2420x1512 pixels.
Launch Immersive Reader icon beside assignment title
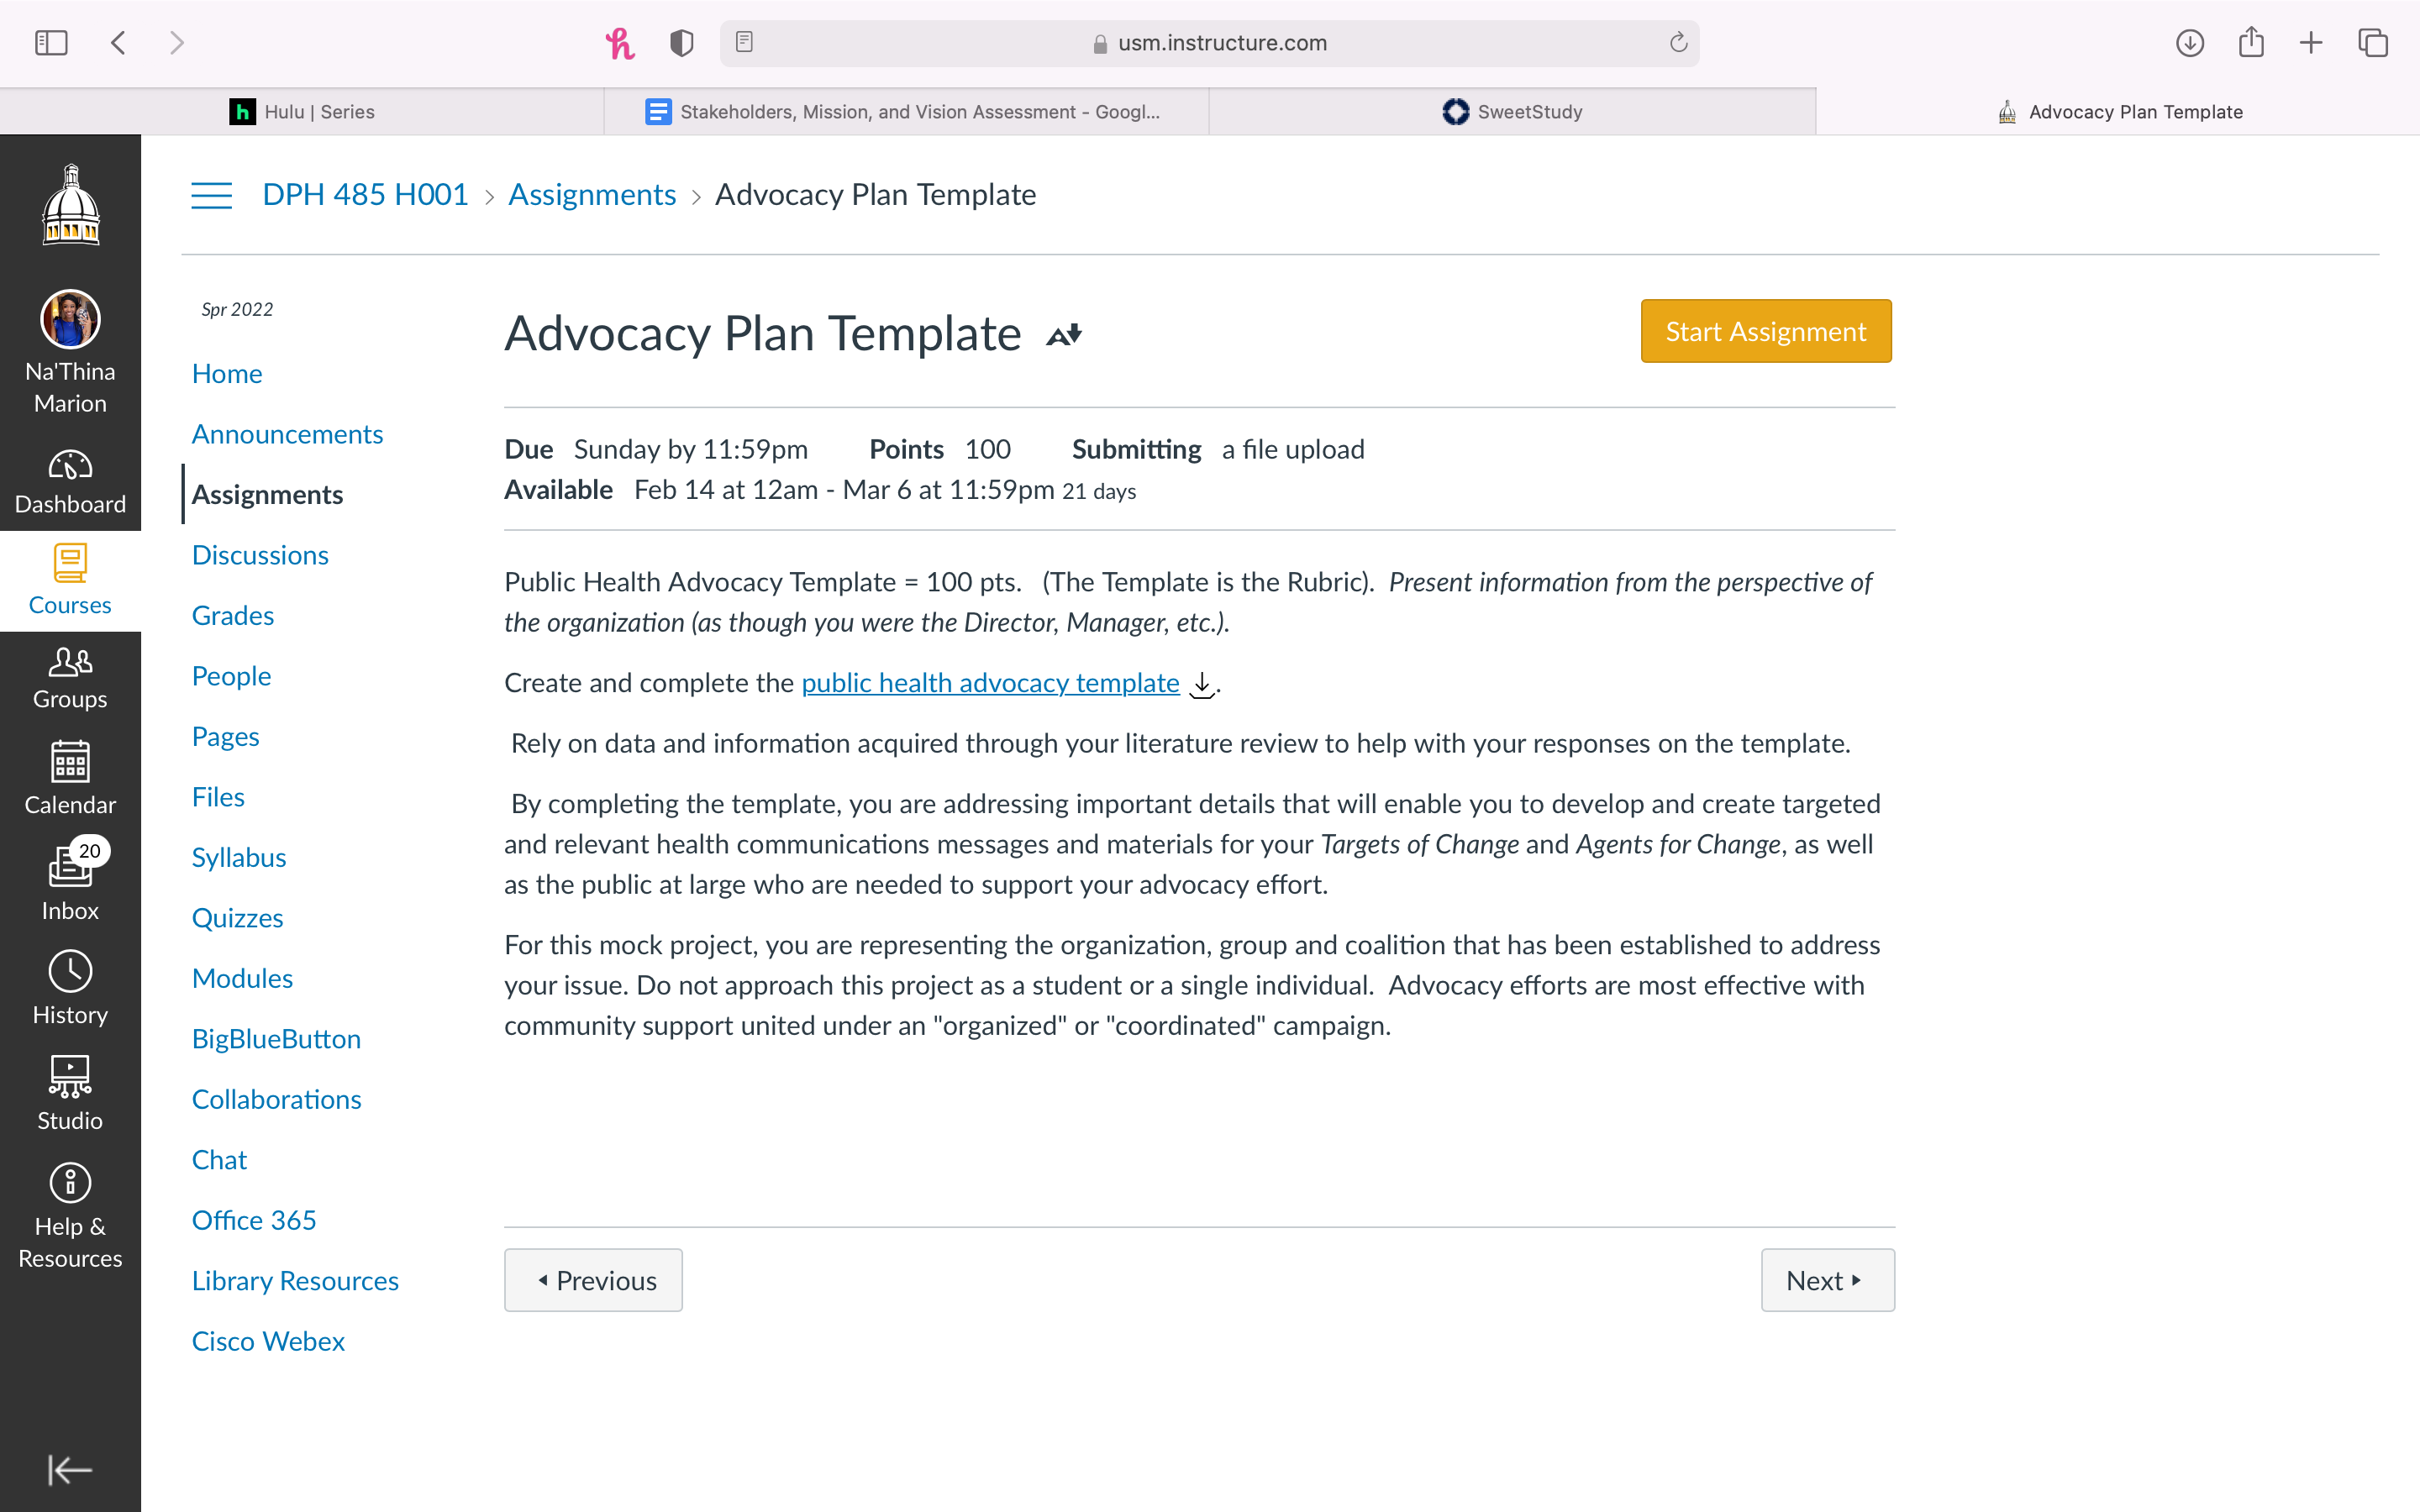tap(1064, 335)
